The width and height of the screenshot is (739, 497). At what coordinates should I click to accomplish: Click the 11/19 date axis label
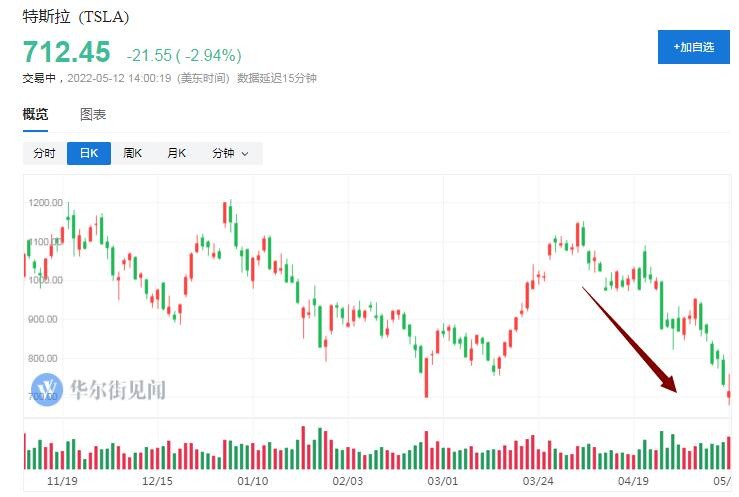pyautogui.click(x=62, y=481)
